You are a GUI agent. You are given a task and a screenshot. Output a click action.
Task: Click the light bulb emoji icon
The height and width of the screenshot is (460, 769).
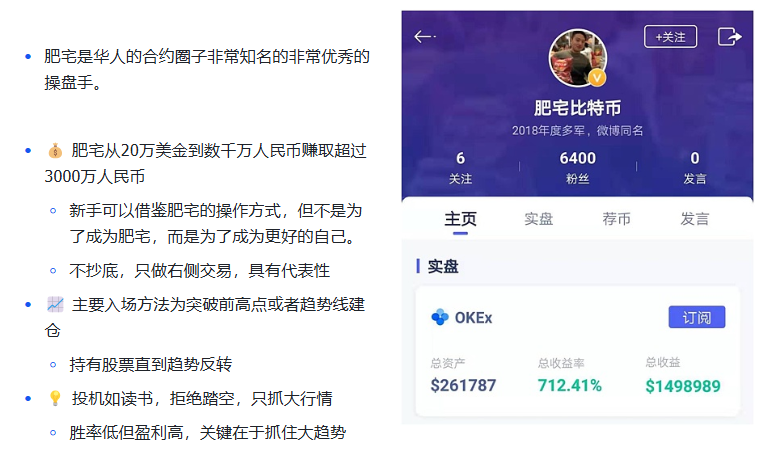pyautogui.click(x=55, y=398)
